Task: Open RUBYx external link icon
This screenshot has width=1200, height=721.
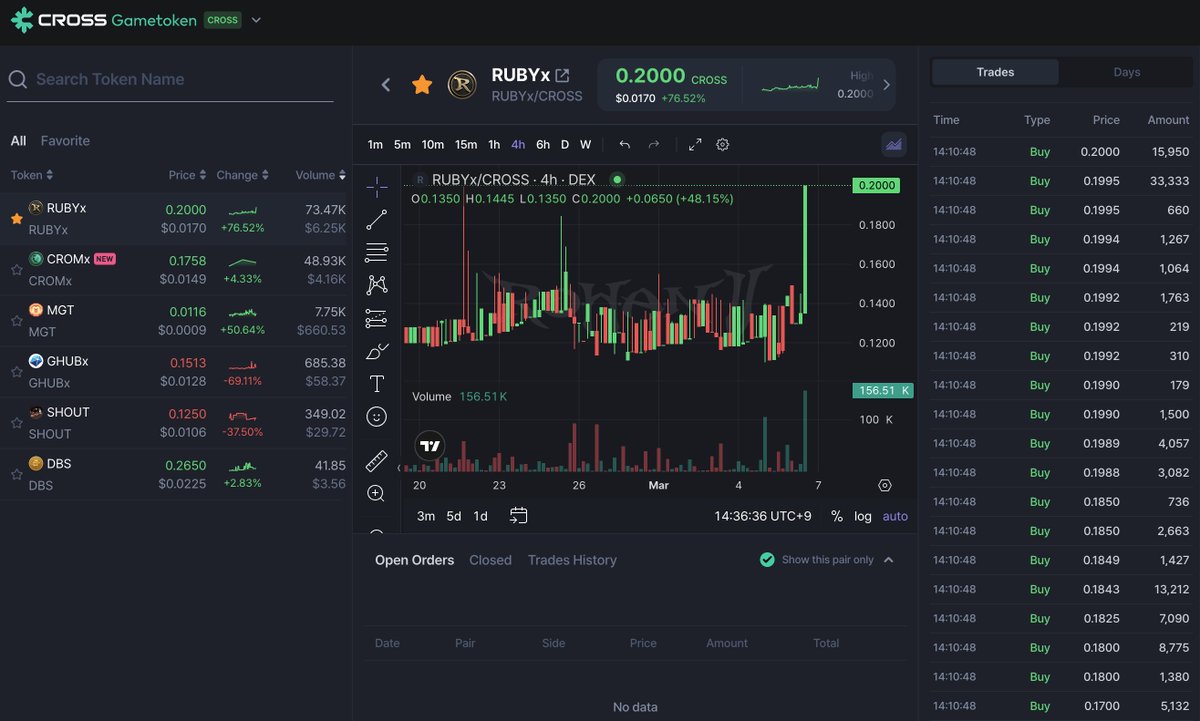Action: [563, 75]
